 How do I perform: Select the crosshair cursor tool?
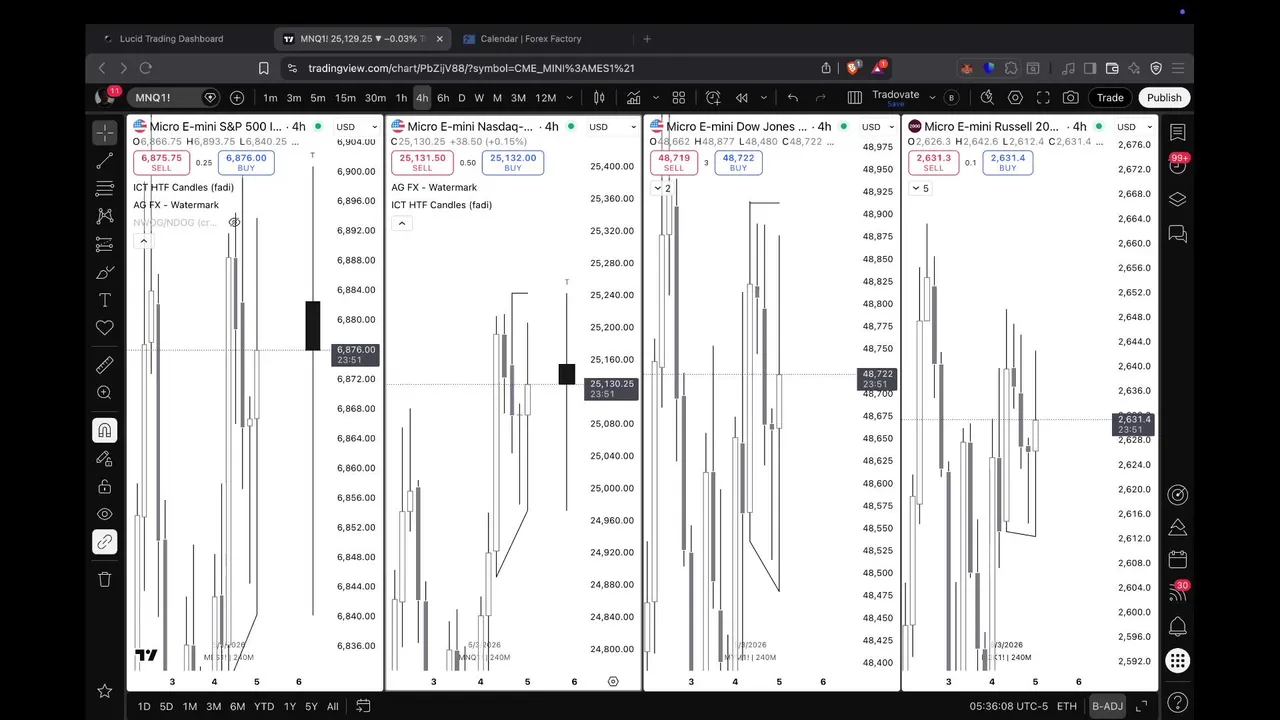tap(105, 133)
